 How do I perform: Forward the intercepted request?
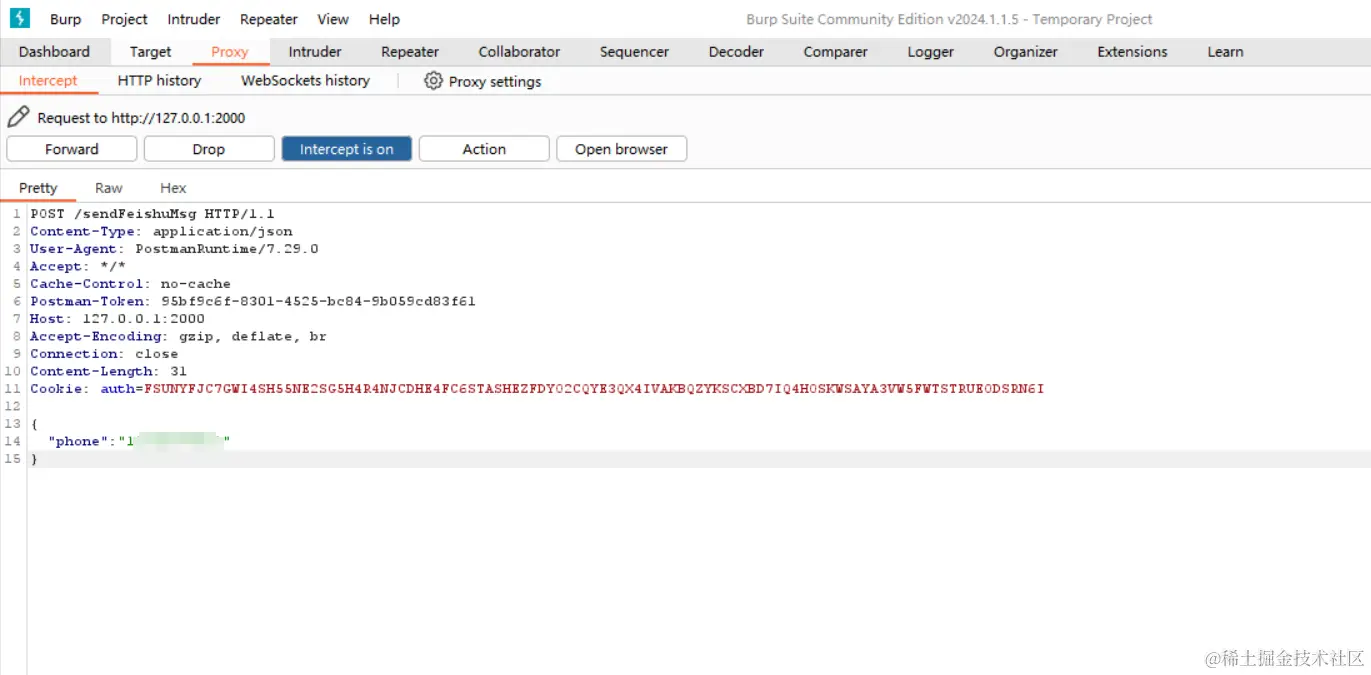point(72,149)
